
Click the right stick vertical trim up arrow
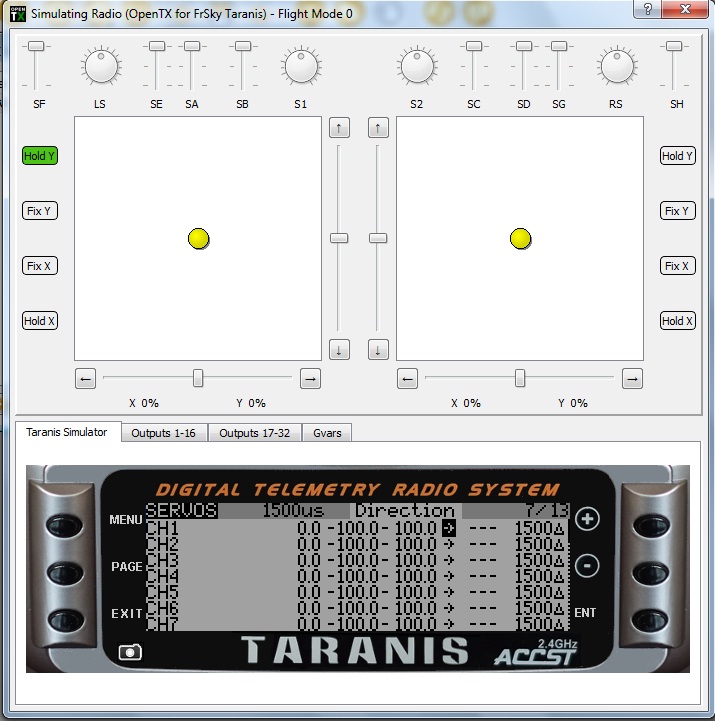point(378,128)
